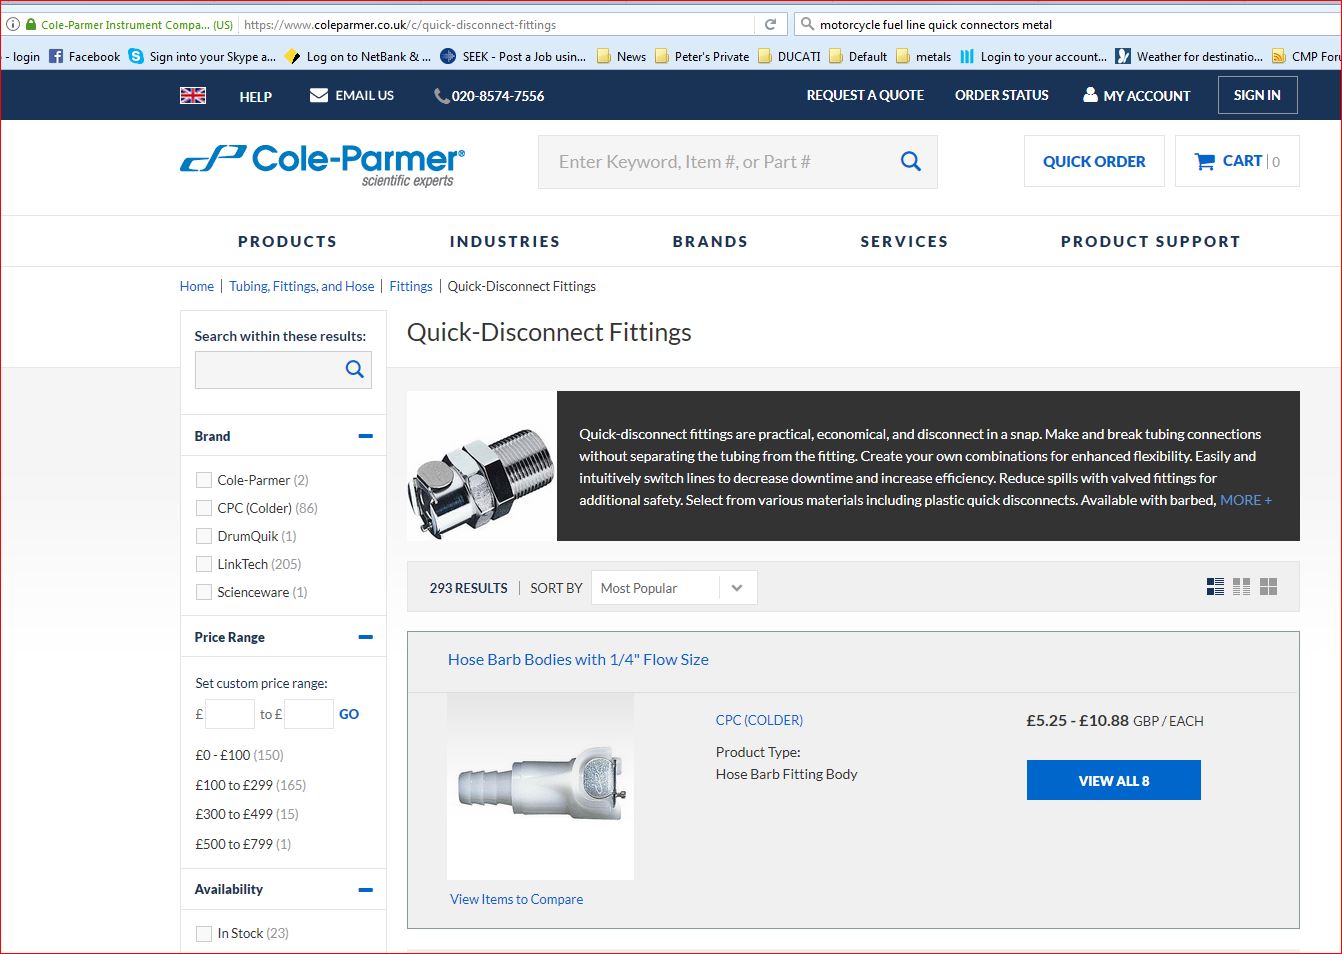Open the CMP Forum feed bookmark
This screenshot has width=1342, height=954.
[x=1306, y=56]
